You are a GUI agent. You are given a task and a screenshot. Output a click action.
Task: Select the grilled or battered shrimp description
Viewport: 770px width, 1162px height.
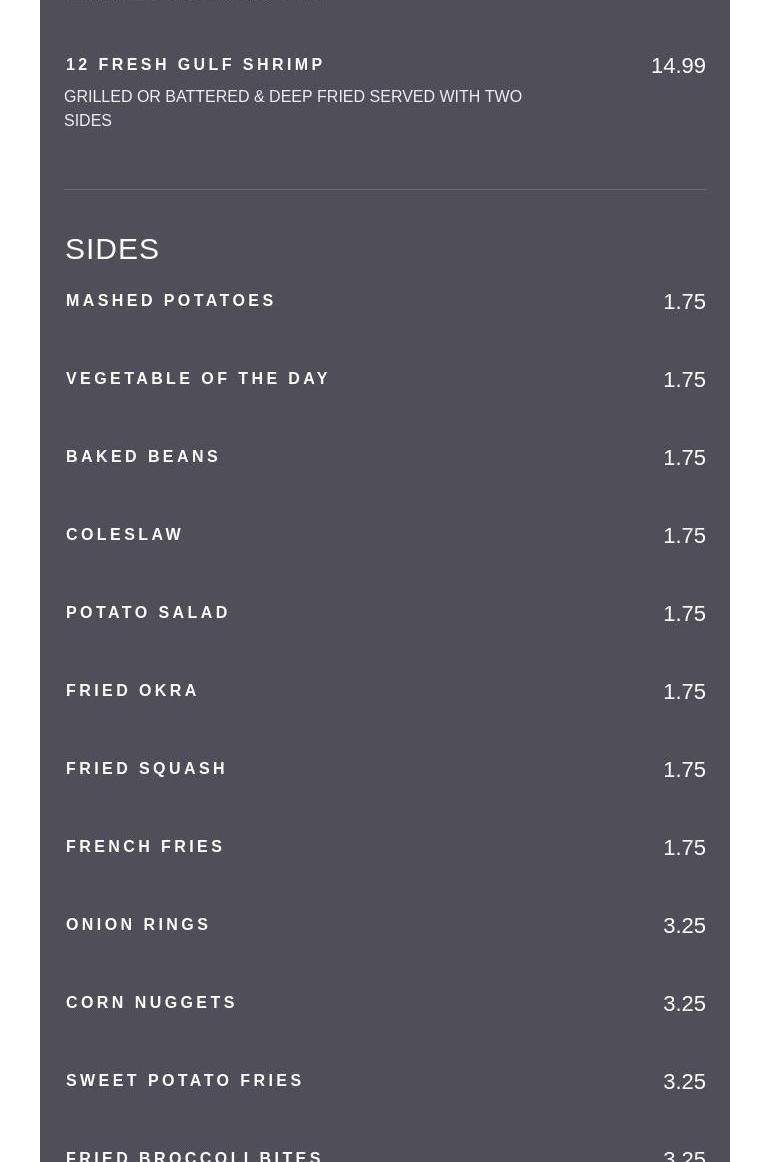[293, 108]
